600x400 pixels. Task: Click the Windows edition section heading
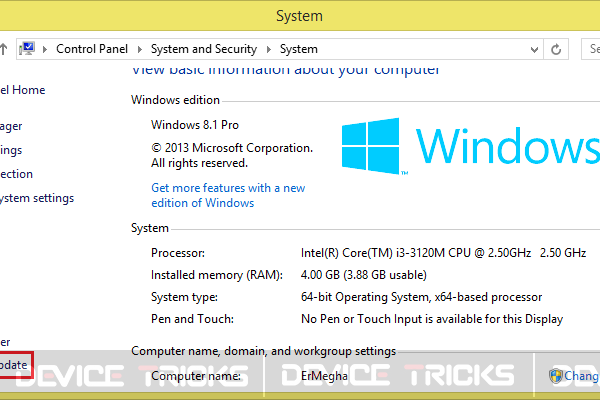tap(175, 100)
